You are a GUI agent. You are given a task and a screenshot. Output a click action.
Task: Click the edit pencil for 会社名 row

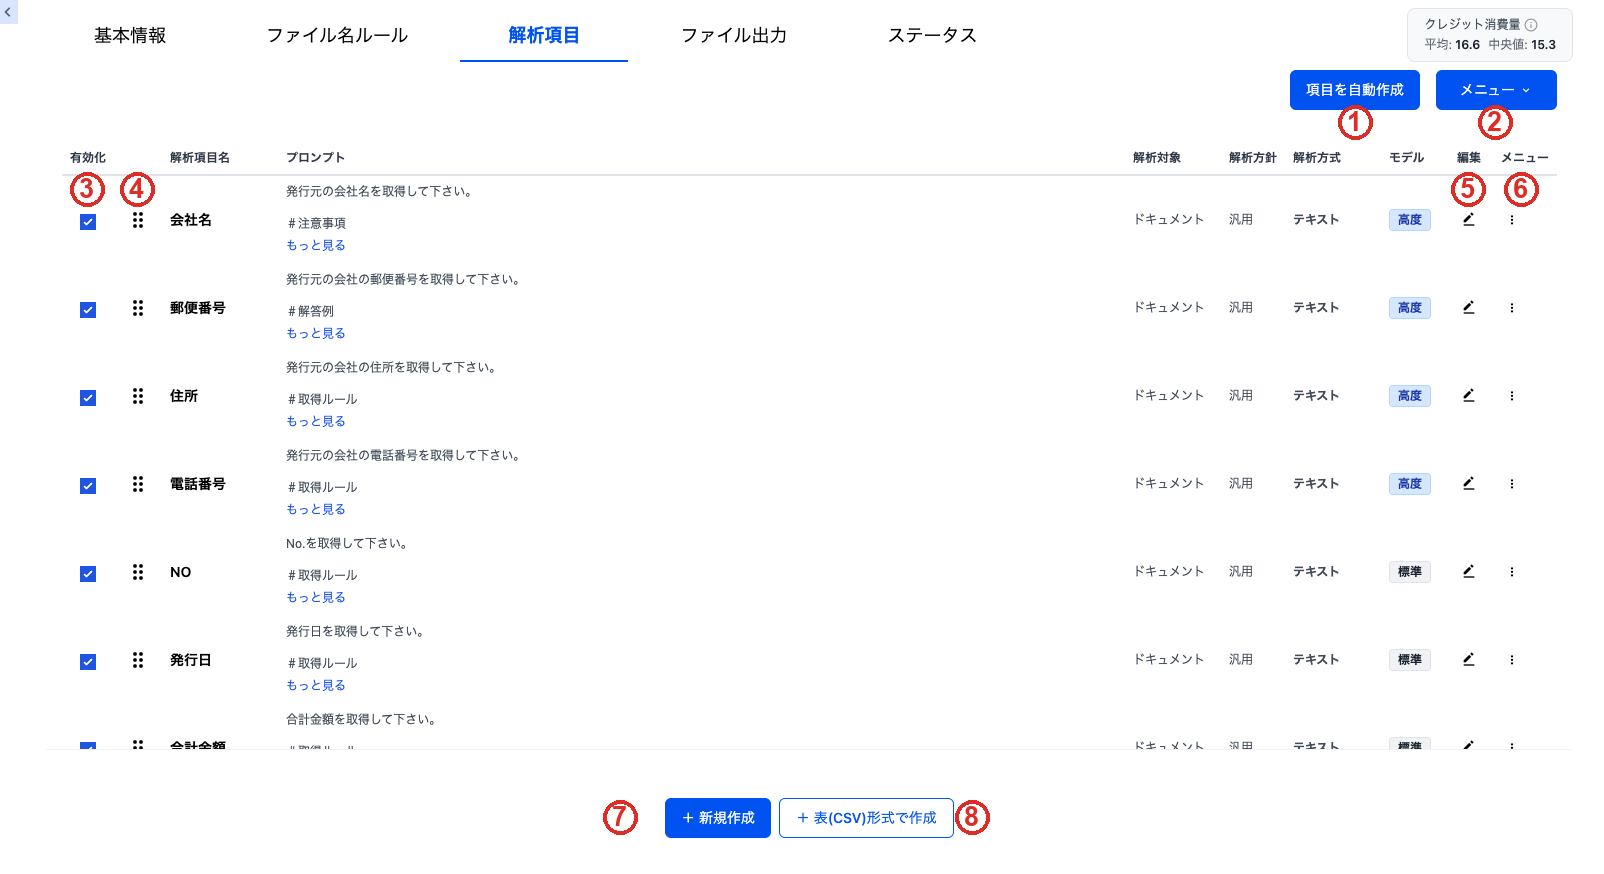click(1468, 220)
